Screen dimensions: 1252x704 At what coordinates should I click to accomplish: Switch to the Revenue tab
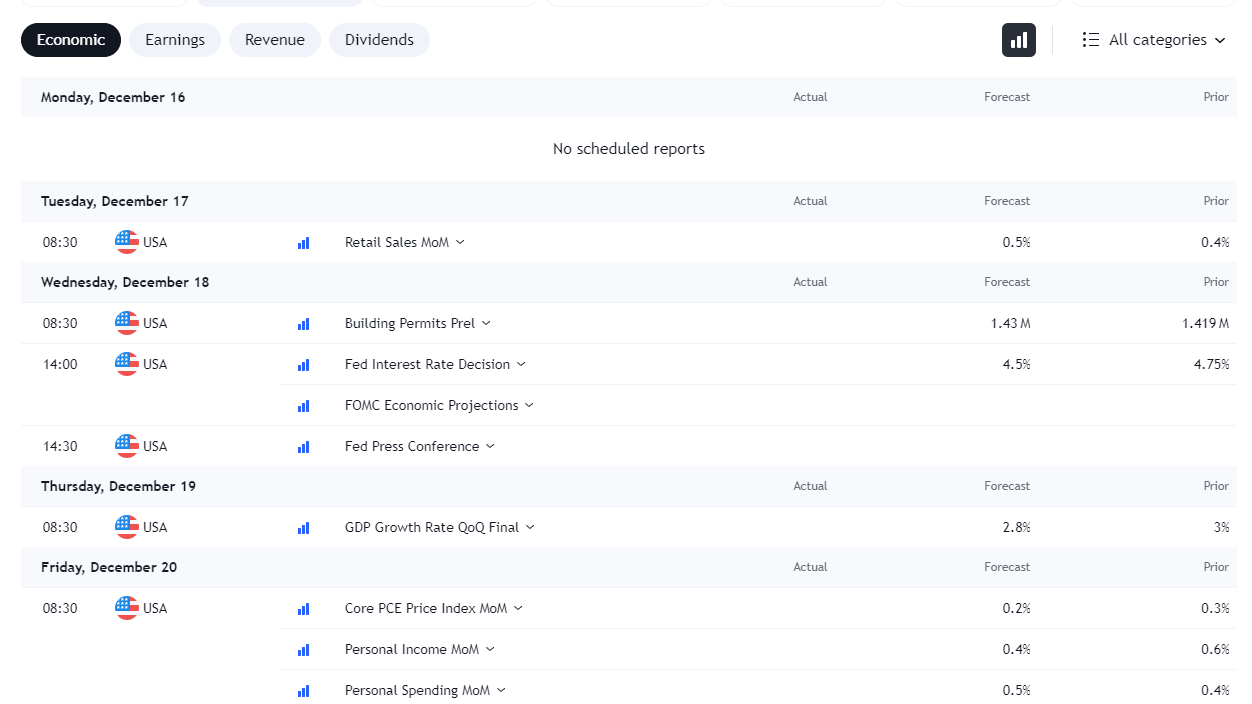coord(275,40)
